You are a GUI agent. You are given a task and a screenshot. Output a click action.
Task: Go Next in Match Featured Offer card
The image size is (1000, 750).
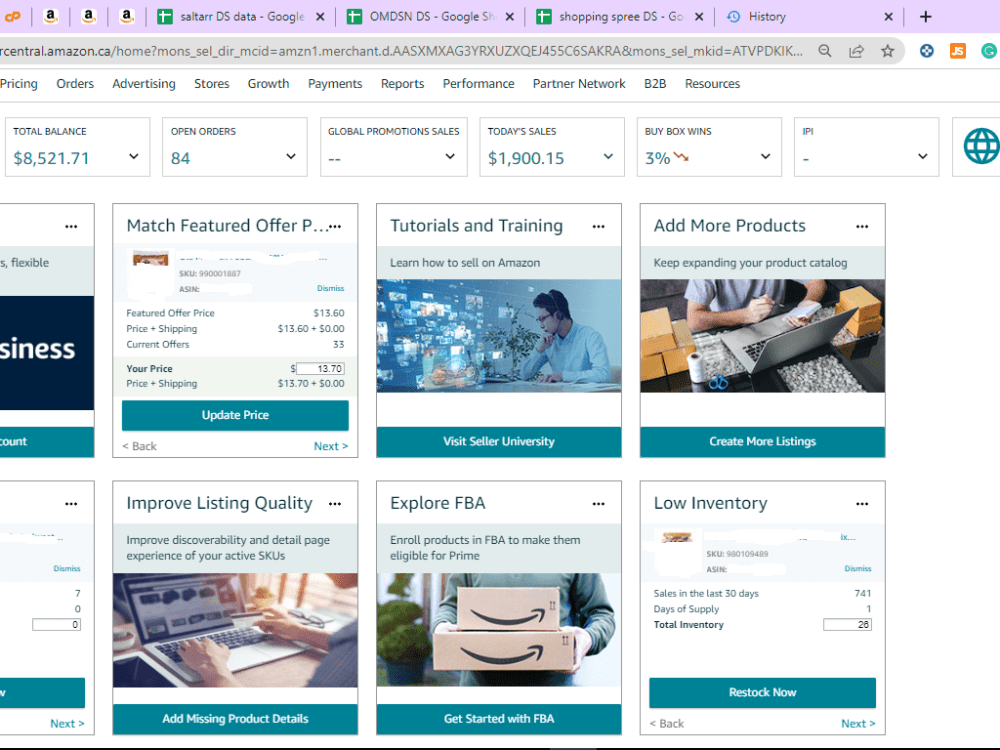coord(330,446)
